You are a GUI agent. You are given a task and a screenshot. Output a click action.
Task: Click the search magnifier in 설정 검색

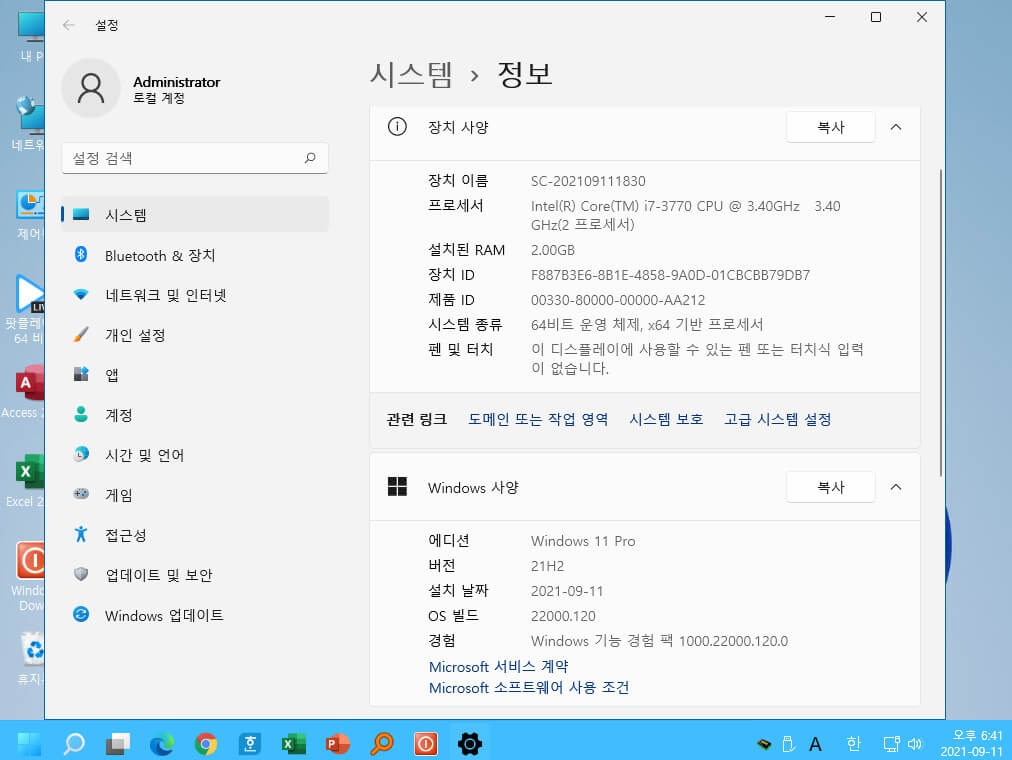point(310,158)
